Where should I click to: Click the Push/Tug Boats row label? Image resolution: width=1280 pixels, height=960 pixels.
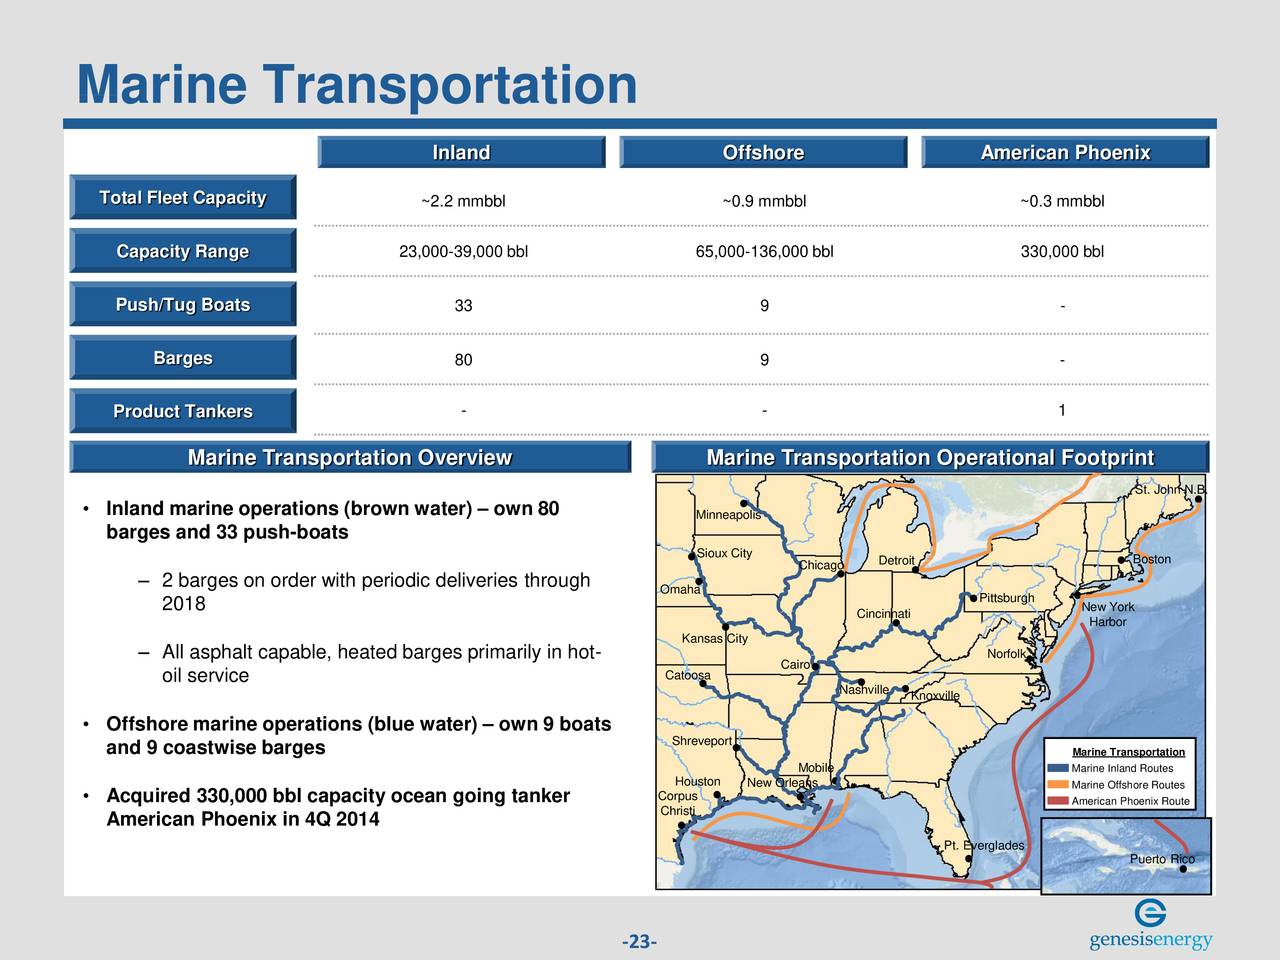(183, 304)
